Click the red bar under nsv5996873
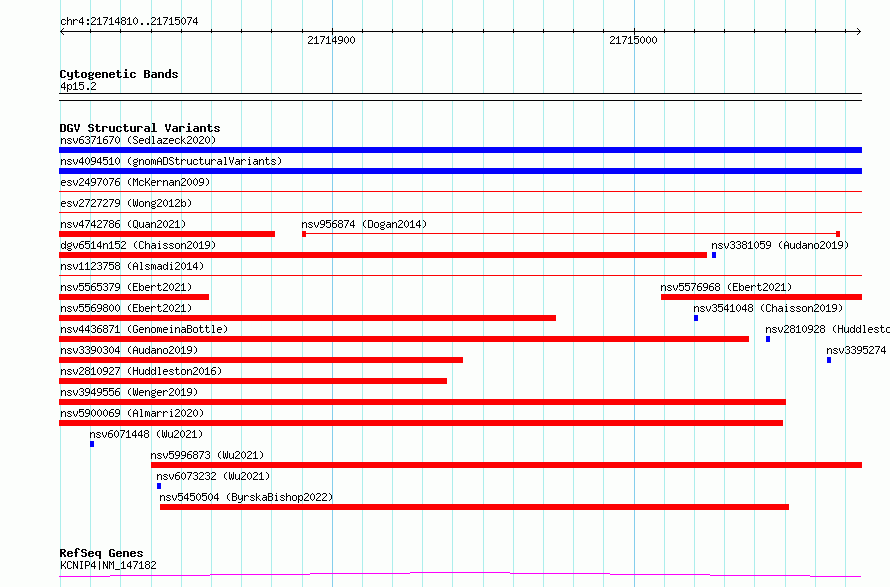This screenshot has height=587, width=890. [507, 465]
